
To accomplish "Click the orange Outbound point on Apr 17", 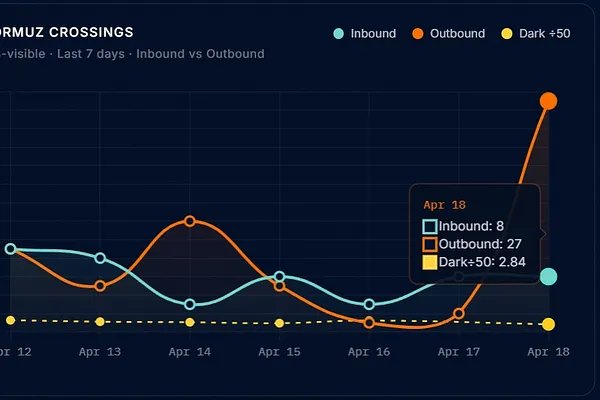I will click(459, 314).
